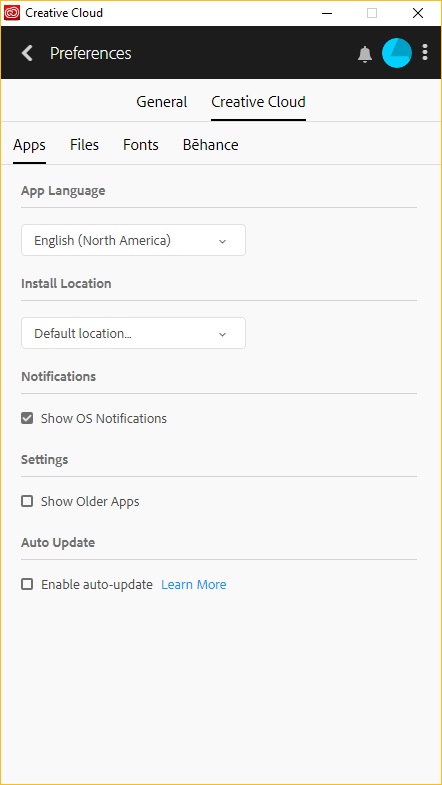Click the Settings section heading
This screenshot has height=785, width=442.
45,460
